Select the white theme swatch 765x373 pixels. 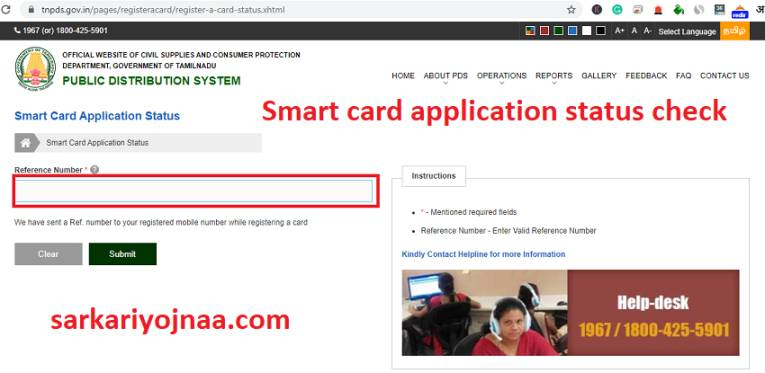[586, 31]
